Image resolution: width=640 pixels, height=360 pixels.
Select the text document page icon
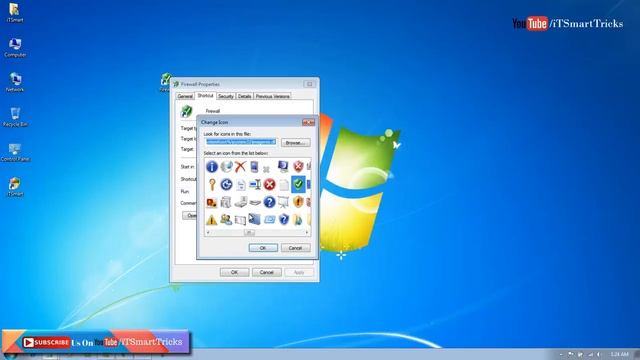coord(241,185)
